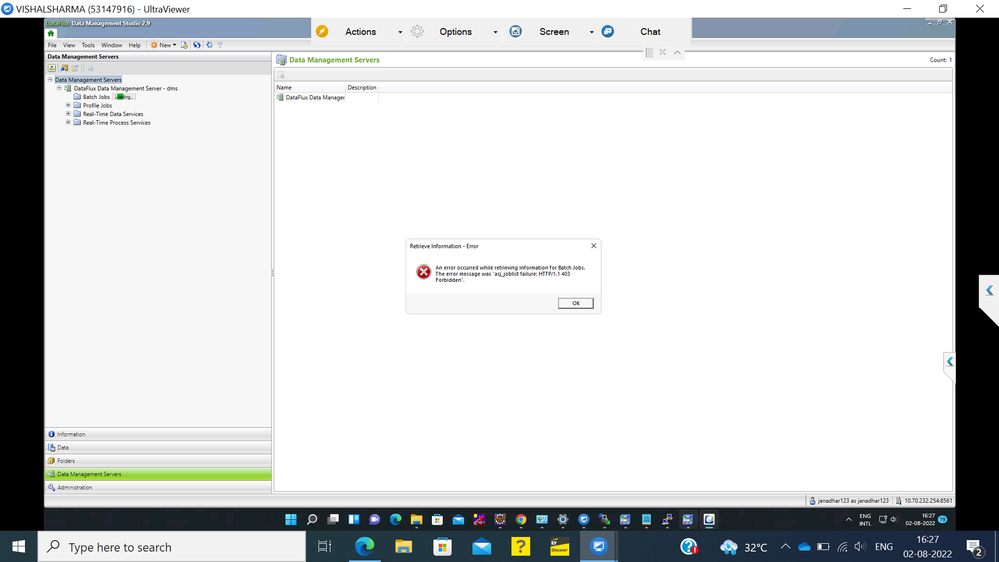This screenshot has width=999, height=562.
Task: Click the UltraViewer Actions button
Action: [x=360, y=32]
